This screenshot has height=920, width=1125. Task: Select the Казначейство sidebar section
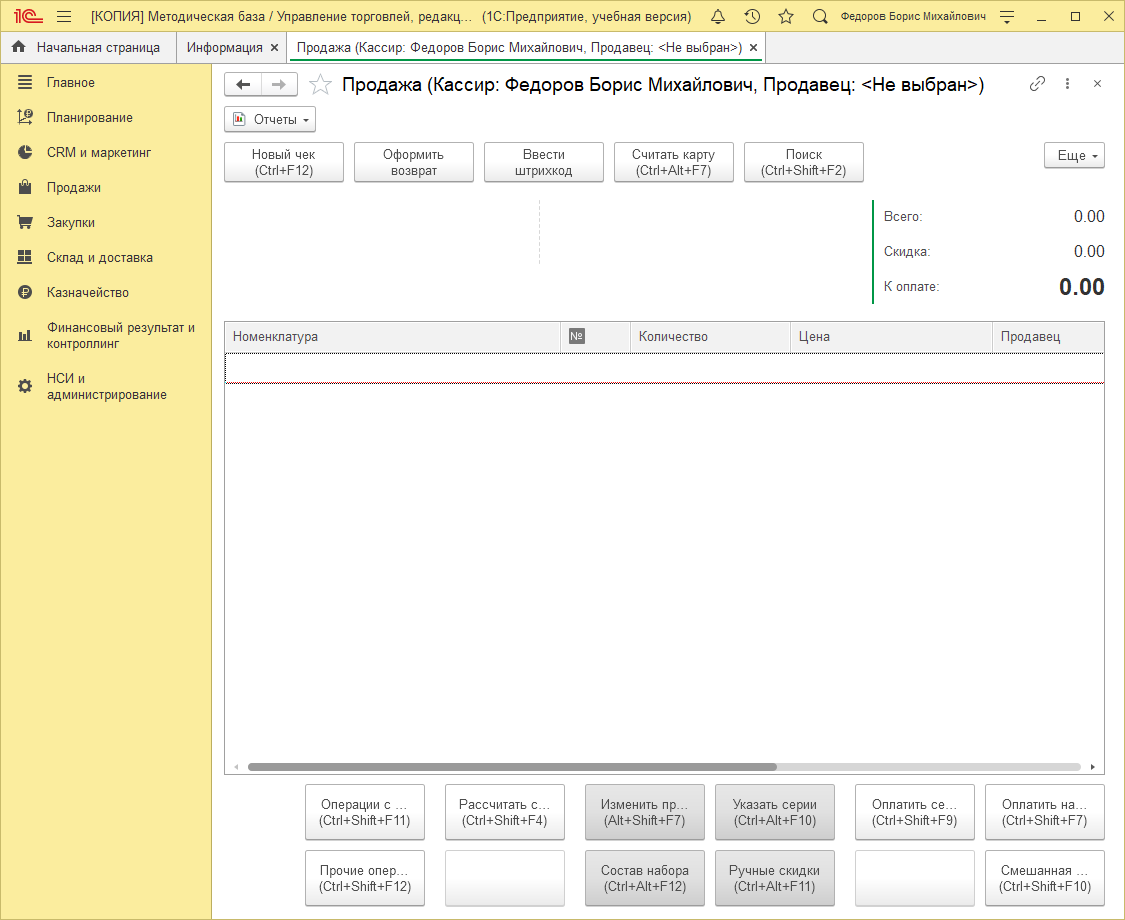point(87,293)
